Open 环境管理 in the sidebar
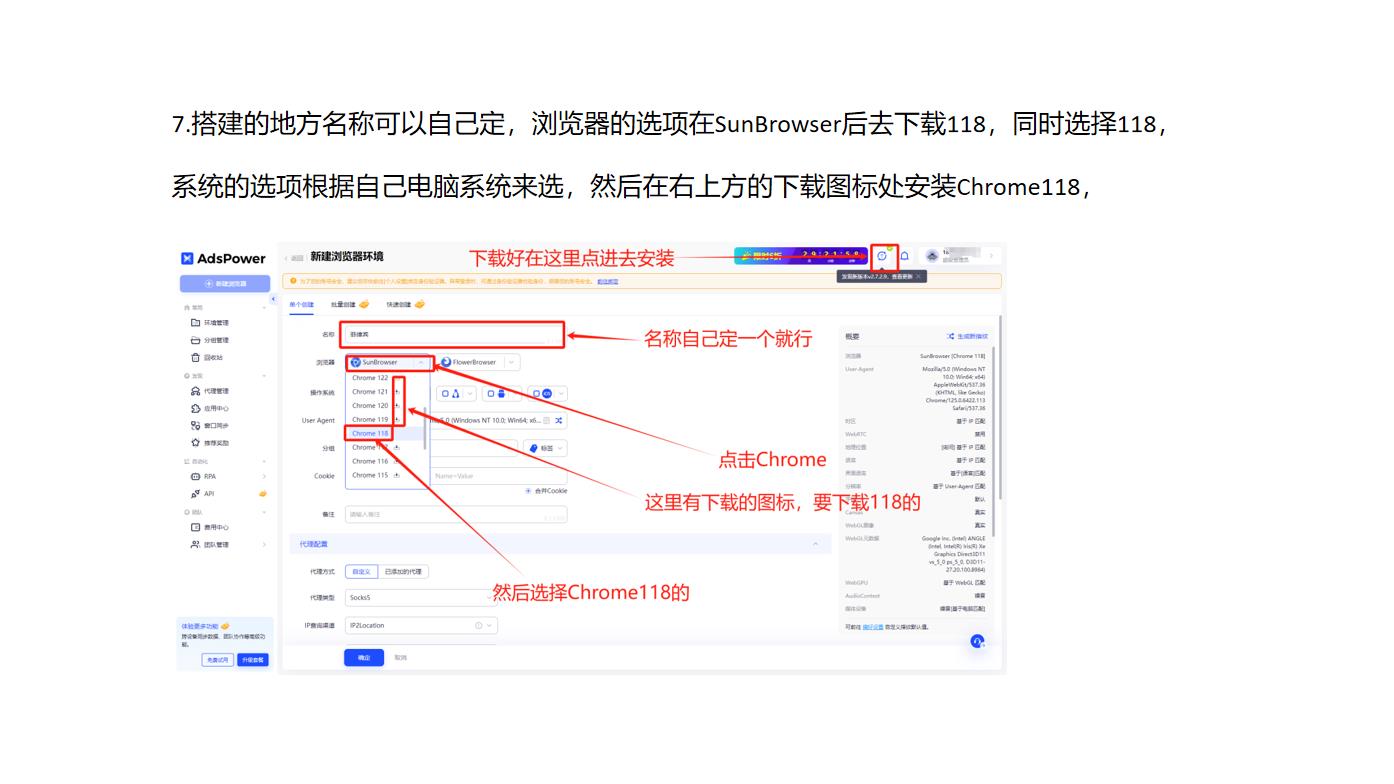Image resolution: width=1394 pixels, height=784 pixels. 211,323
